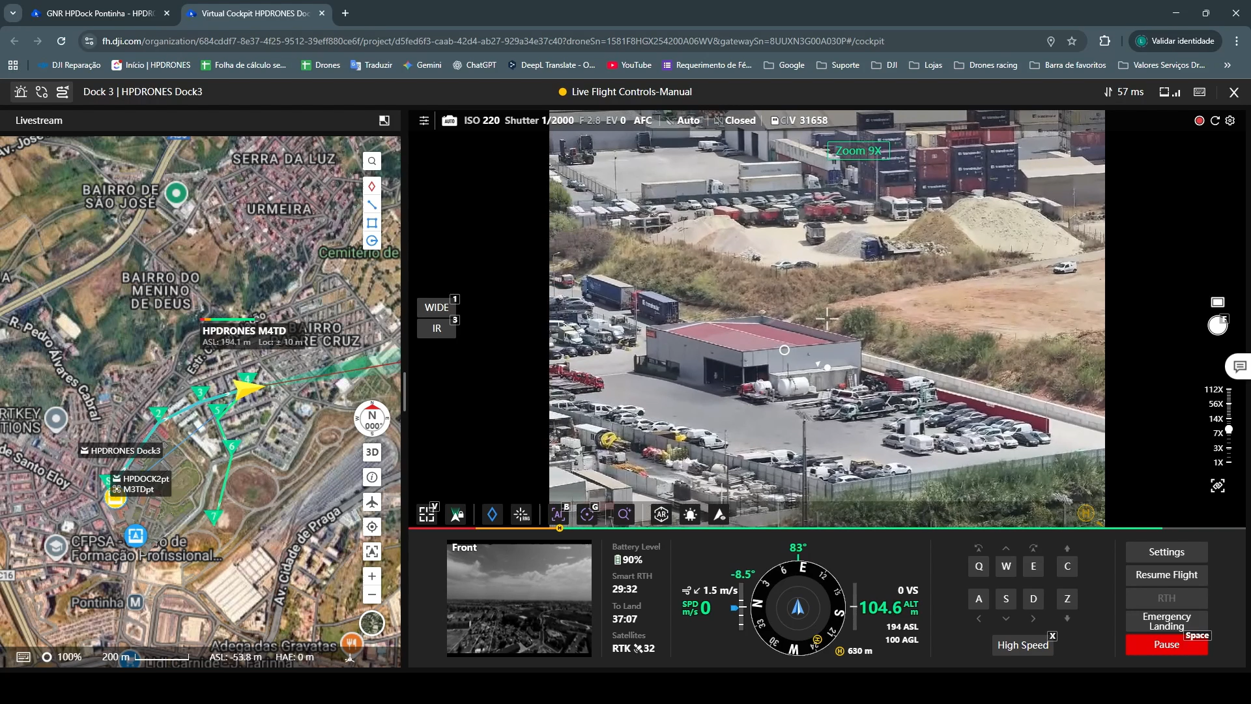Open the Drones bookmark folder
This screenshot has height=704, width=1251.
pyautogui.click(x=320, y=65)
